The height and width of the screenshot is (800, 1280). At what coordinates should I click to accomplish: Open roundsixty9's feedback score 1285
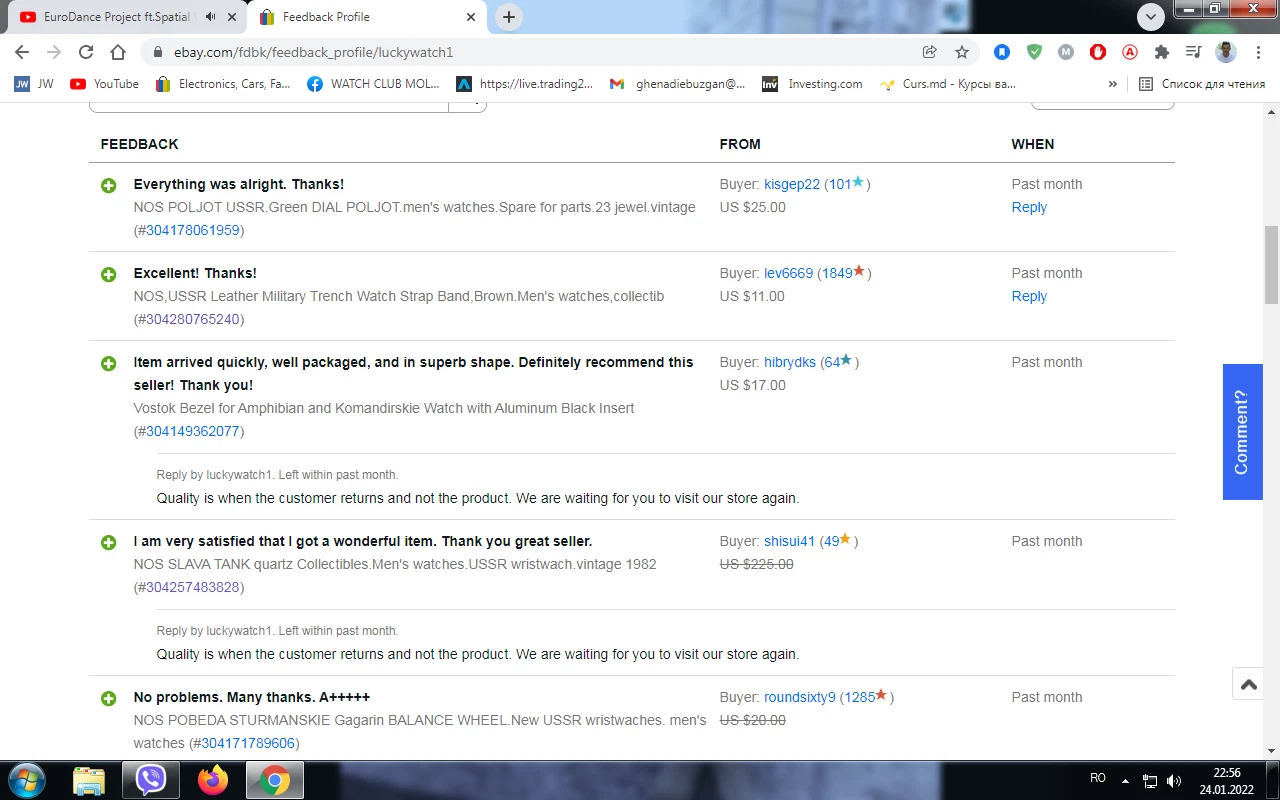tap(860, 697)
